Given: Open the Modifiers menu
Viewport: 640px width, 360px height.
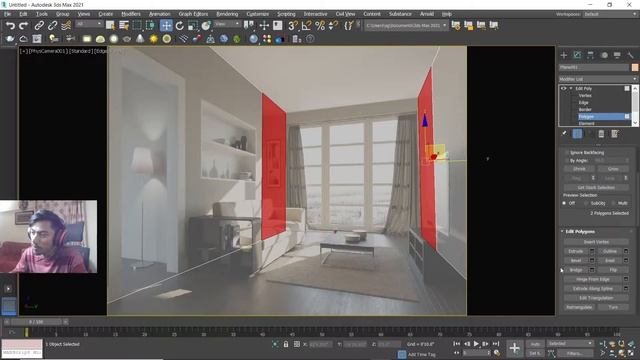Looking at the screenshot, I should 131,14.
